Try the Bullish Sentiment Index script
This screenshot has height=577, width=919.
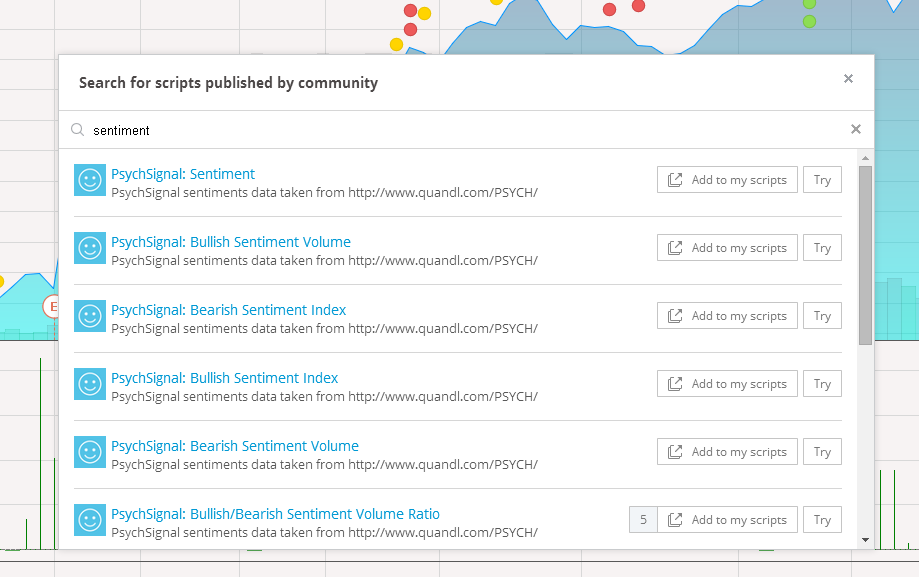click(x=822, y=384)
